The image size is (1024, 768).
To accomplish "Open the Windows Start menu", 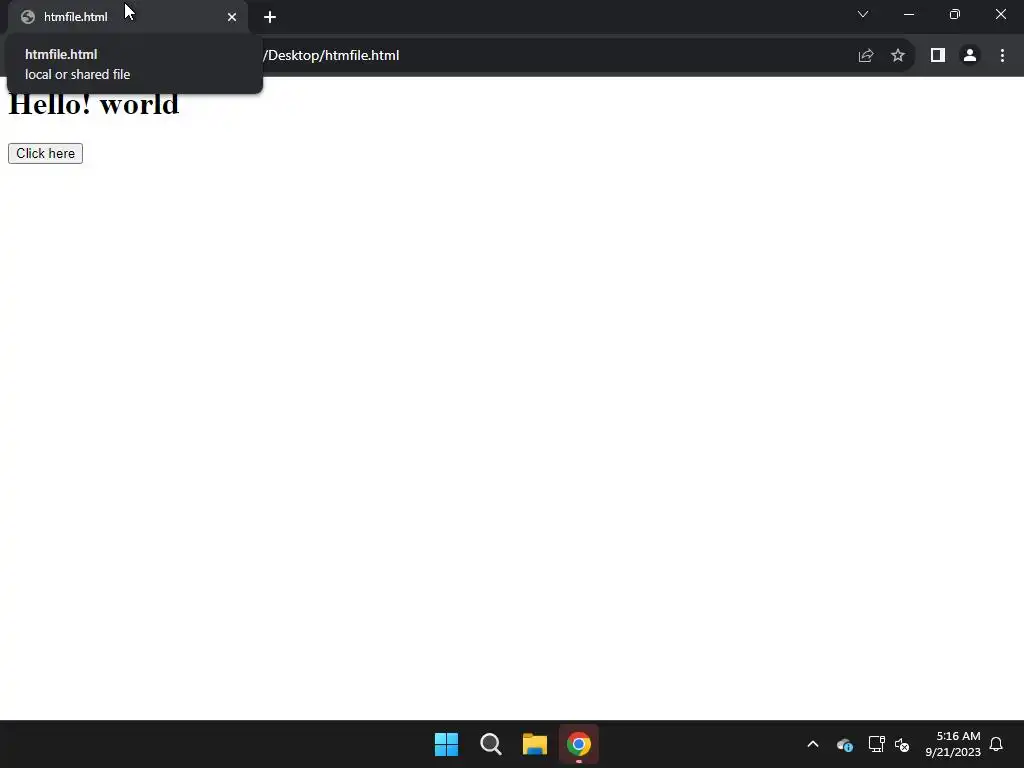I will point(447,744).
